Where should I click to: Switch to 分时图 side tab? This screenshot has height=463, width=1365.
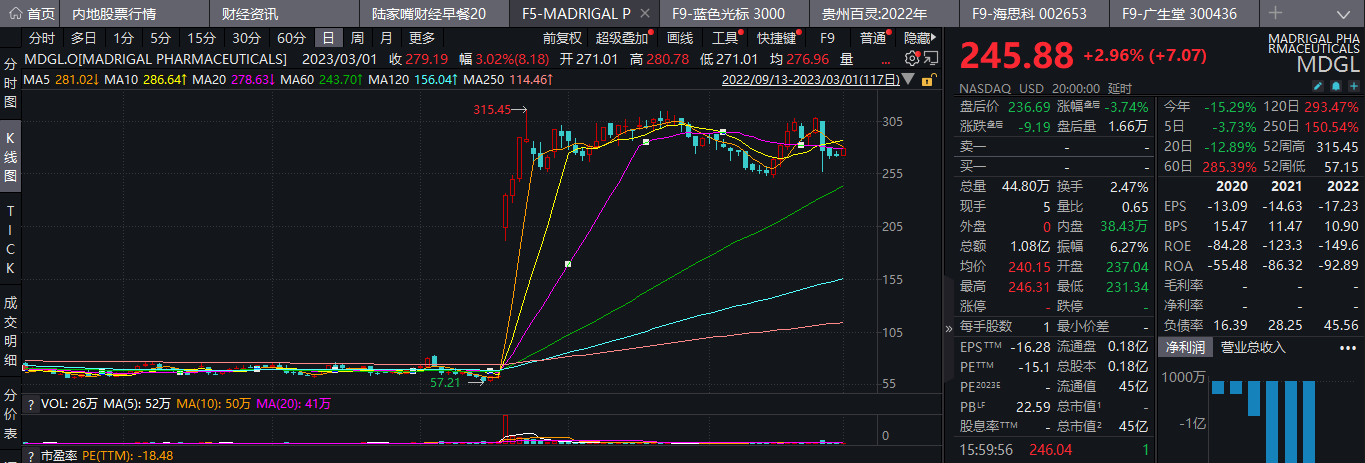10,82
